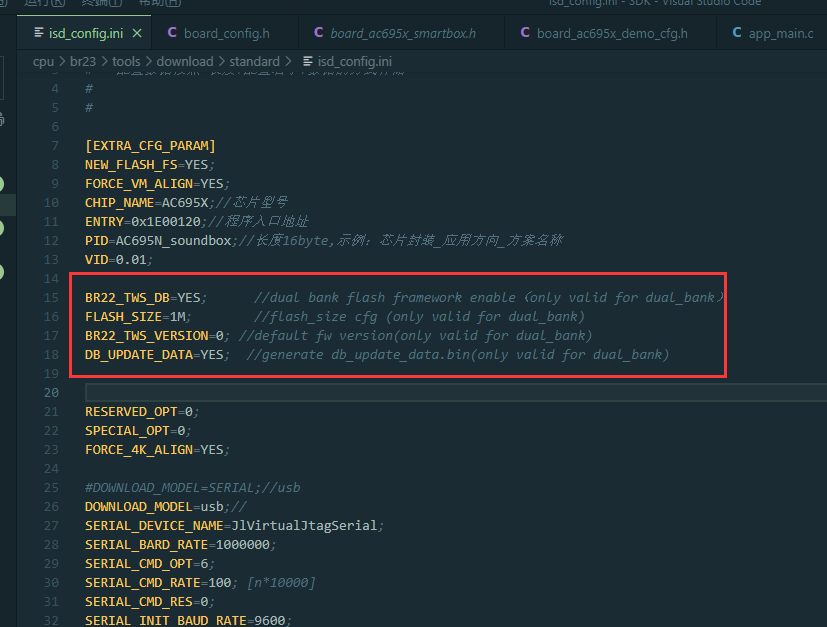Click the FORCE_VM_ALIGN=YES line
Screen dimensions: 827x627
click(x=157, y=184)
